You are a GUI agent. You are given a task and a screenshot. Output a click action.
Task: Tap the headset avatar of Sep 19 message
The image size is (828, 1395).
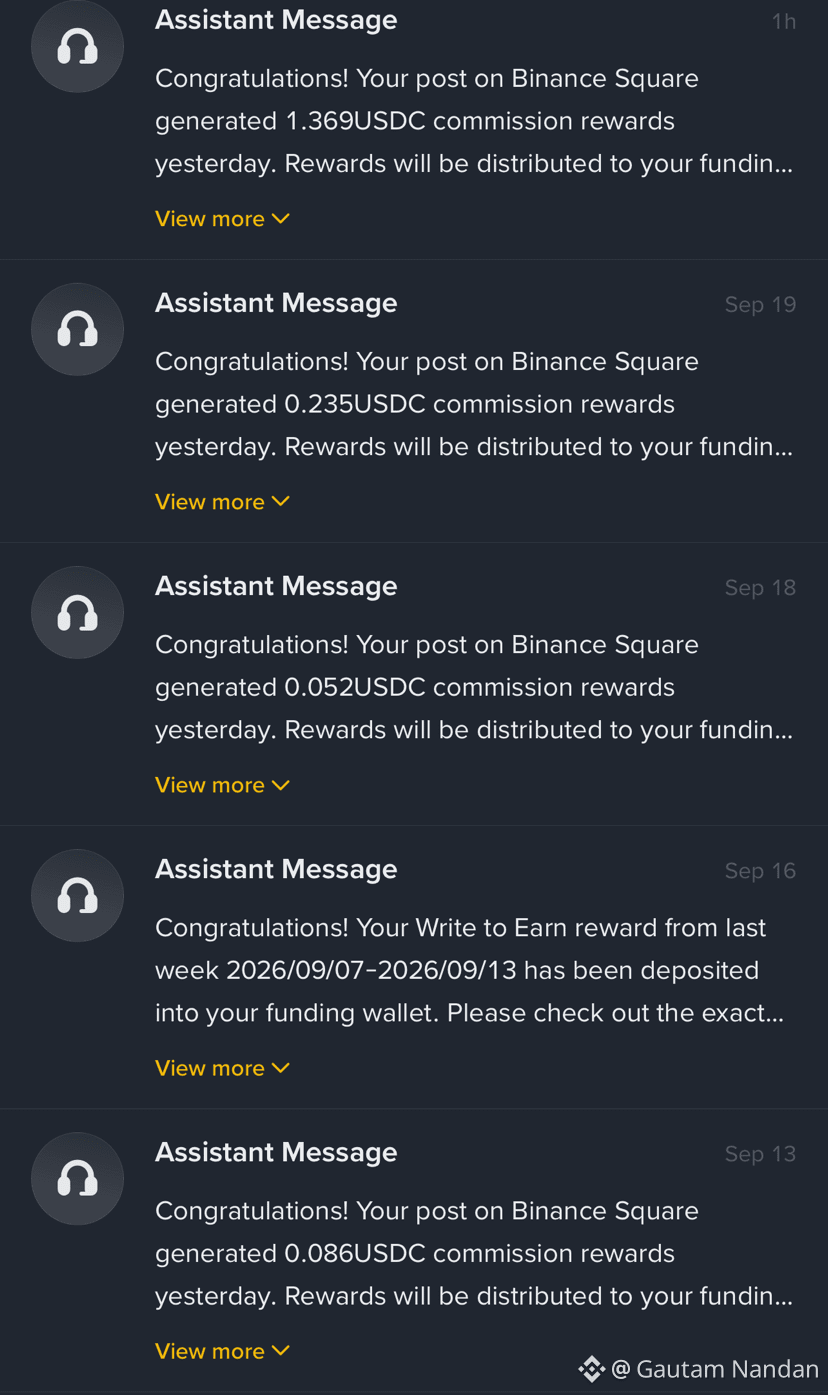point(77,329)
